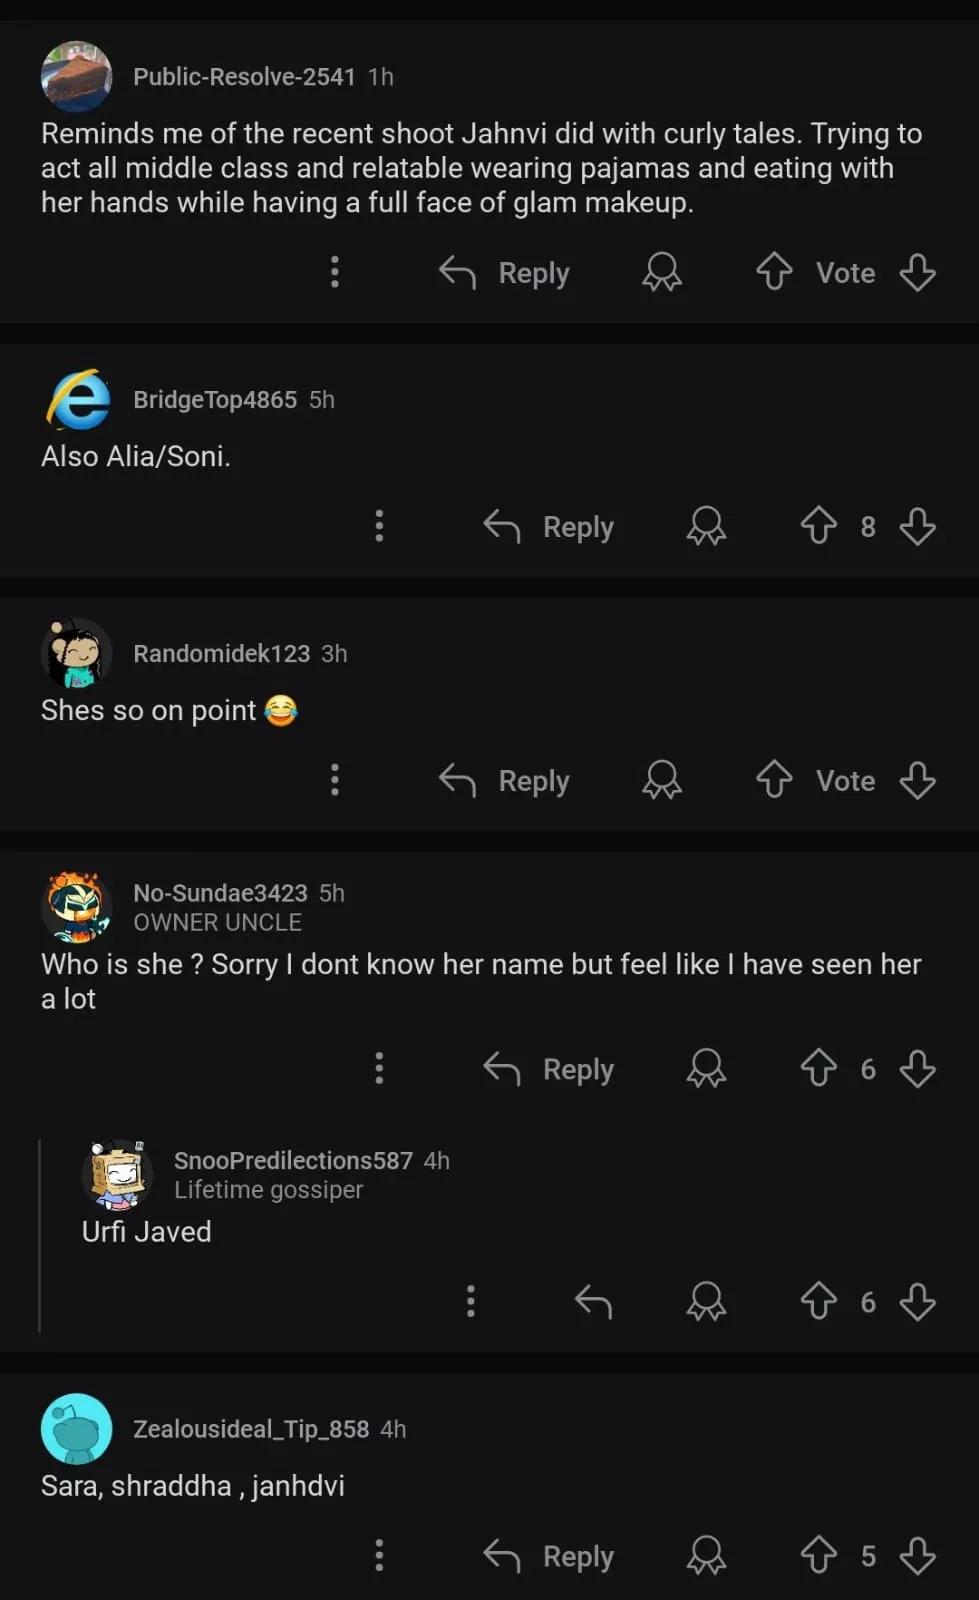Screen dimensions: 979x1600
Task: Reply to "Shes so on point" comment
Action: pyautogui.click(x=505, y=780)
